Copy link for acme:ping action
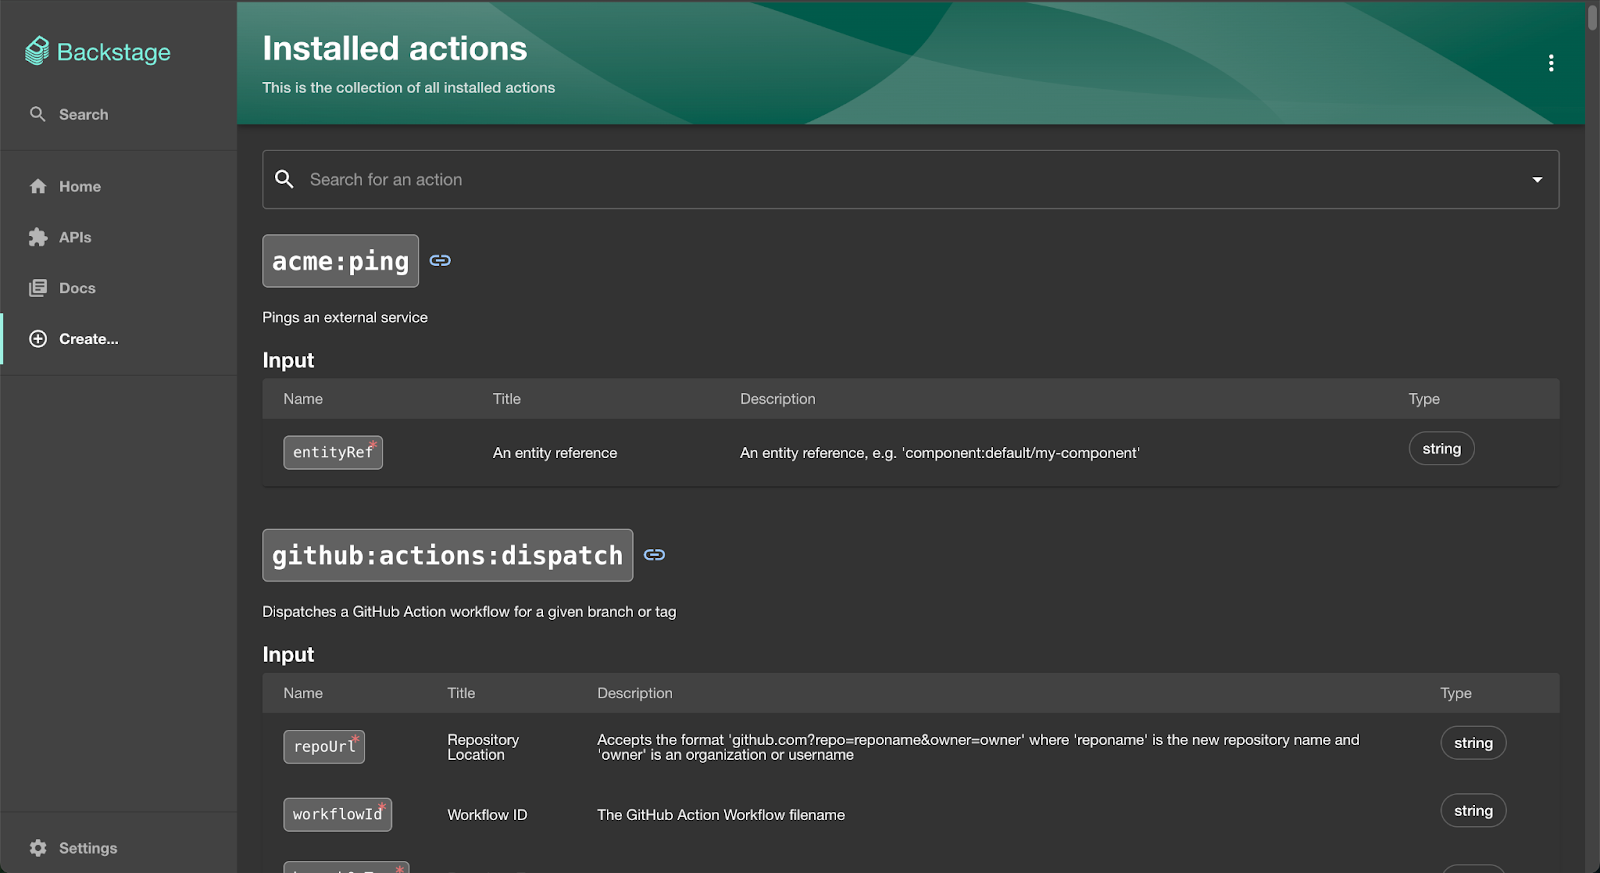The width and height of the screenshot is (1600, 873). (440, 261)
